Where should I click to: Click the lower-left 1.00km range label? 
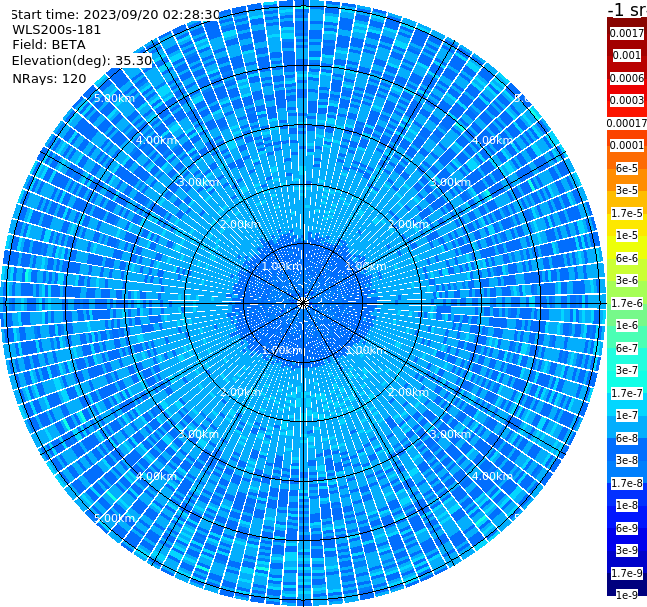[x=282, y=350]
